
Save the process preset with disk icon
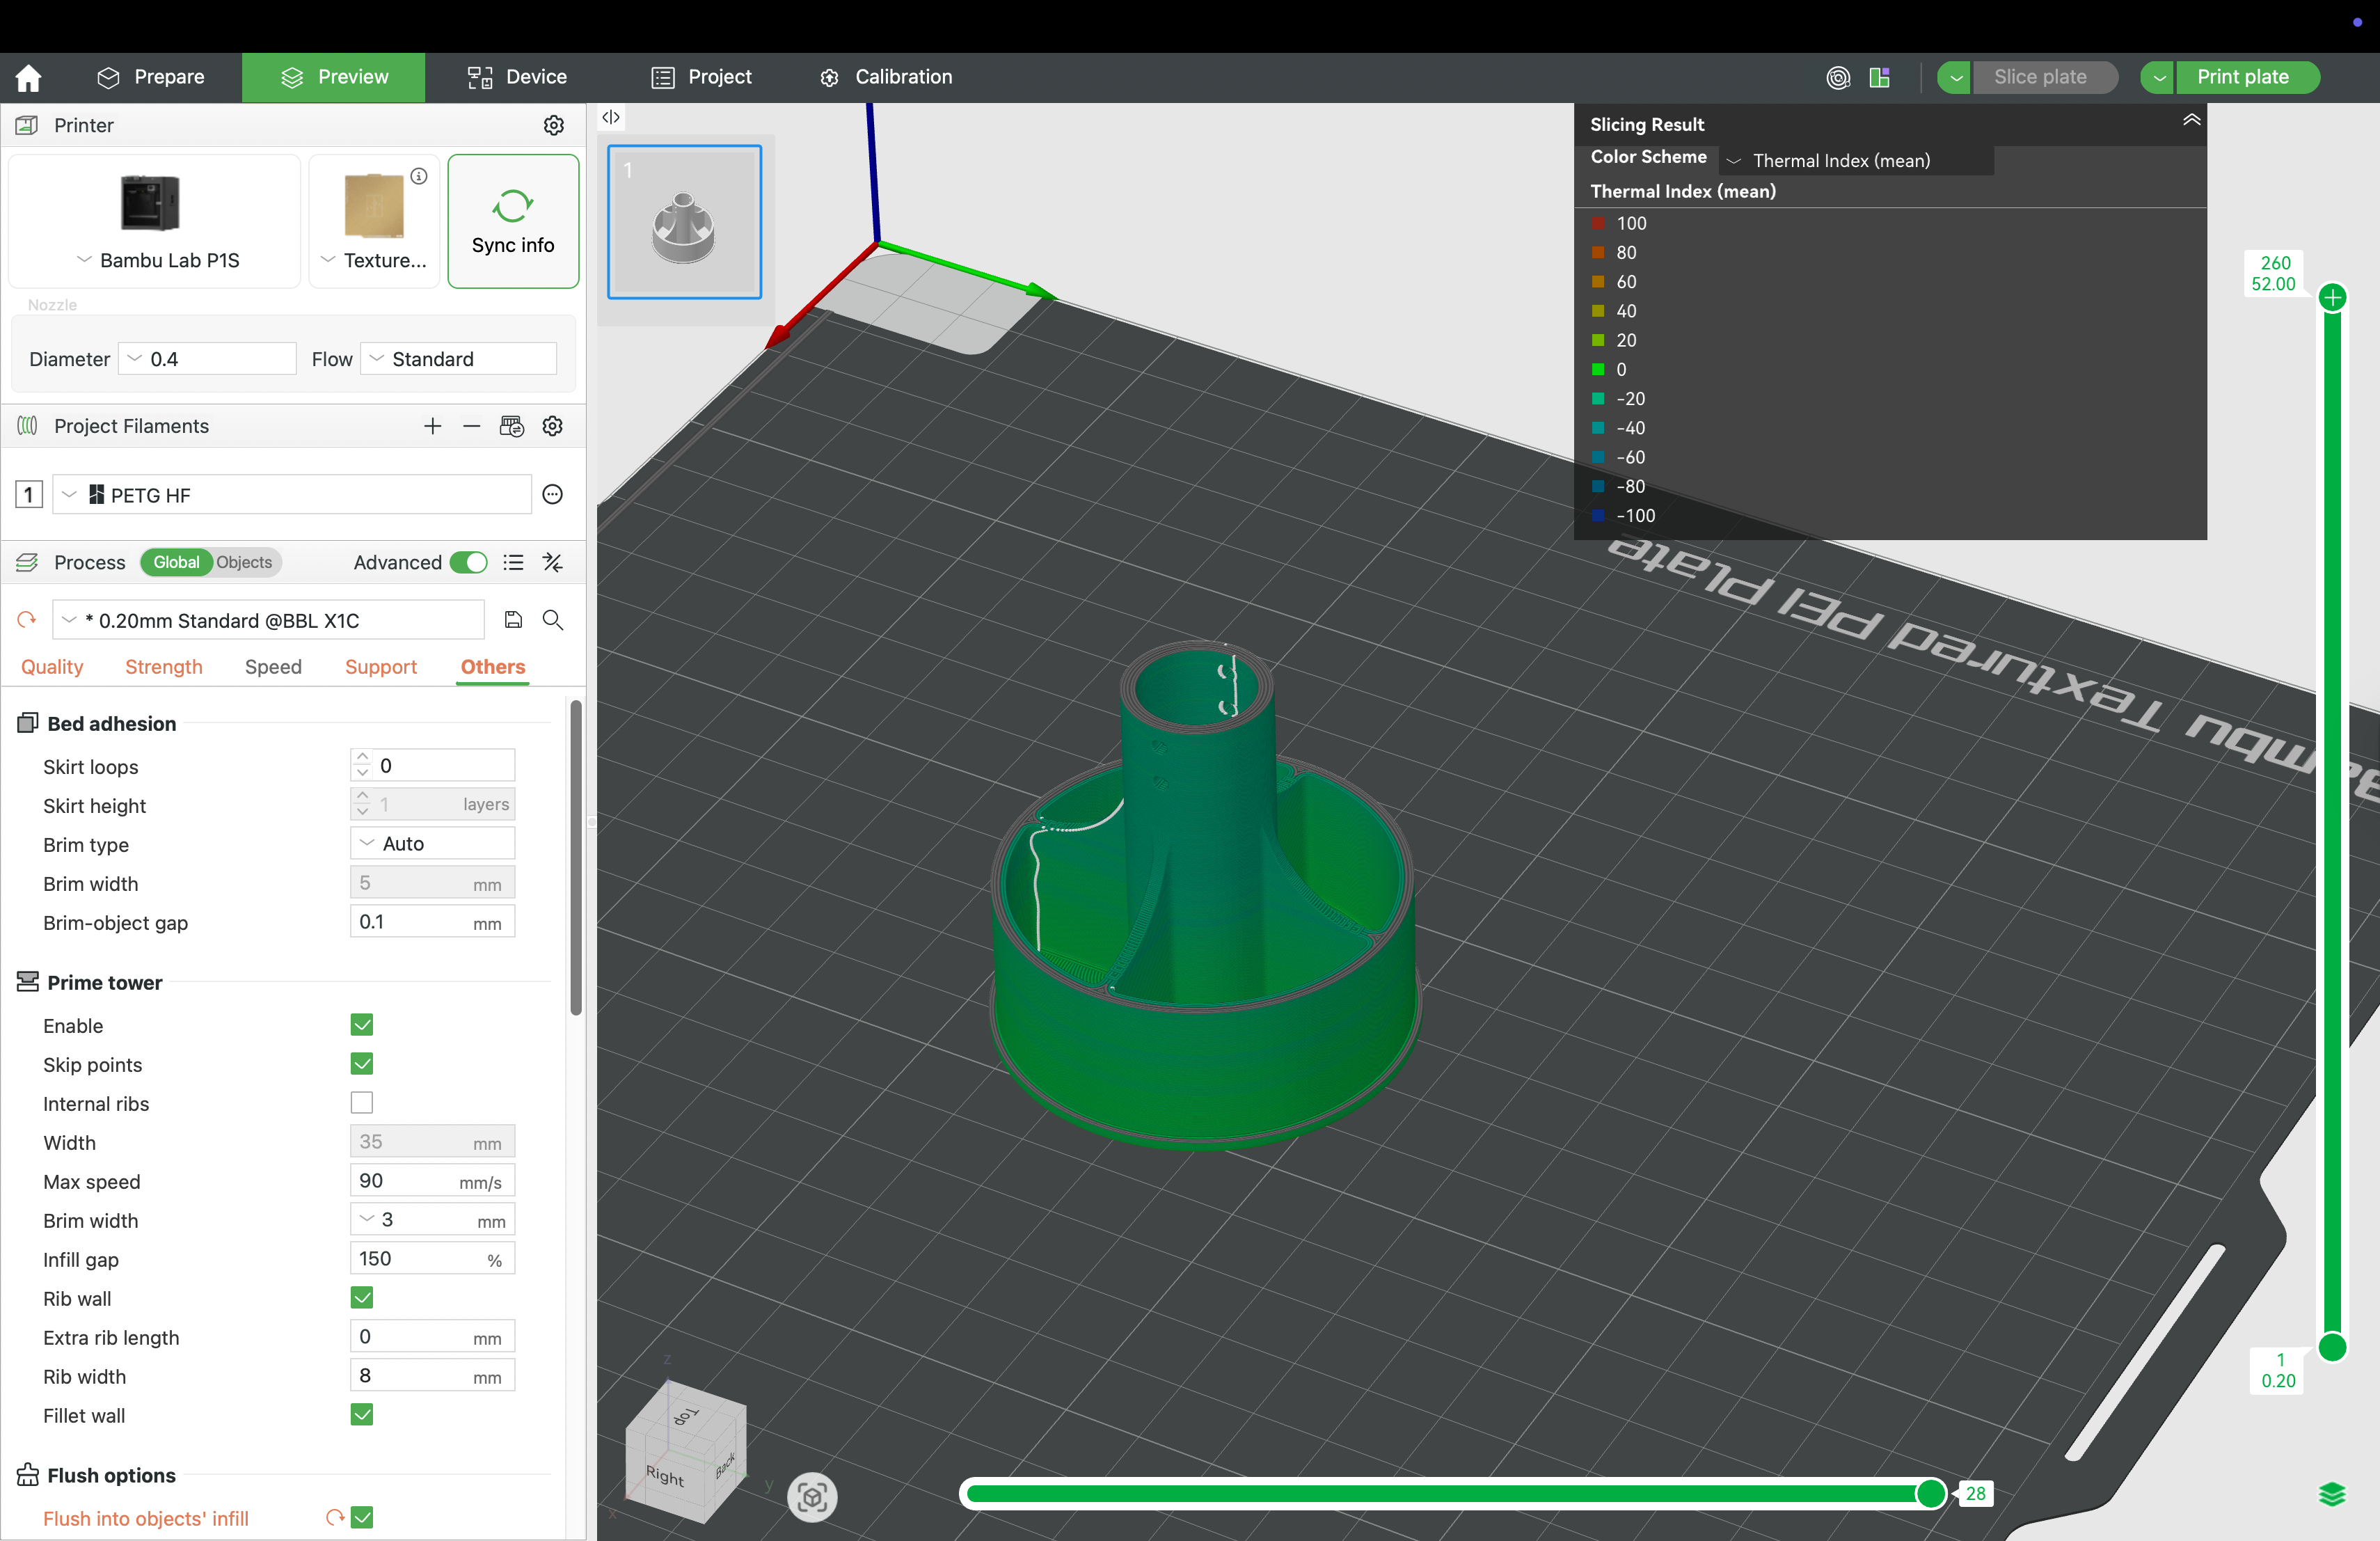tap(513, 620)
